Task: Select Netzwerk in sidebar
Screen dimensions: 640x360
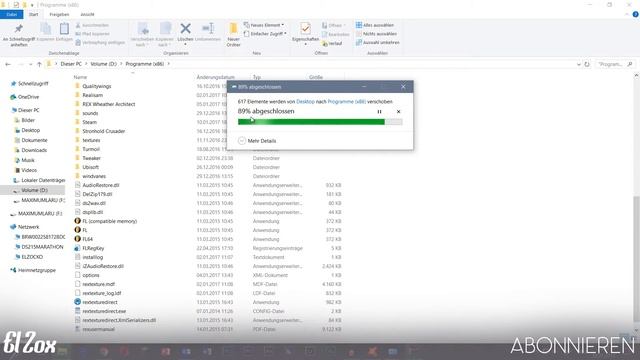Action: [25, 227]
